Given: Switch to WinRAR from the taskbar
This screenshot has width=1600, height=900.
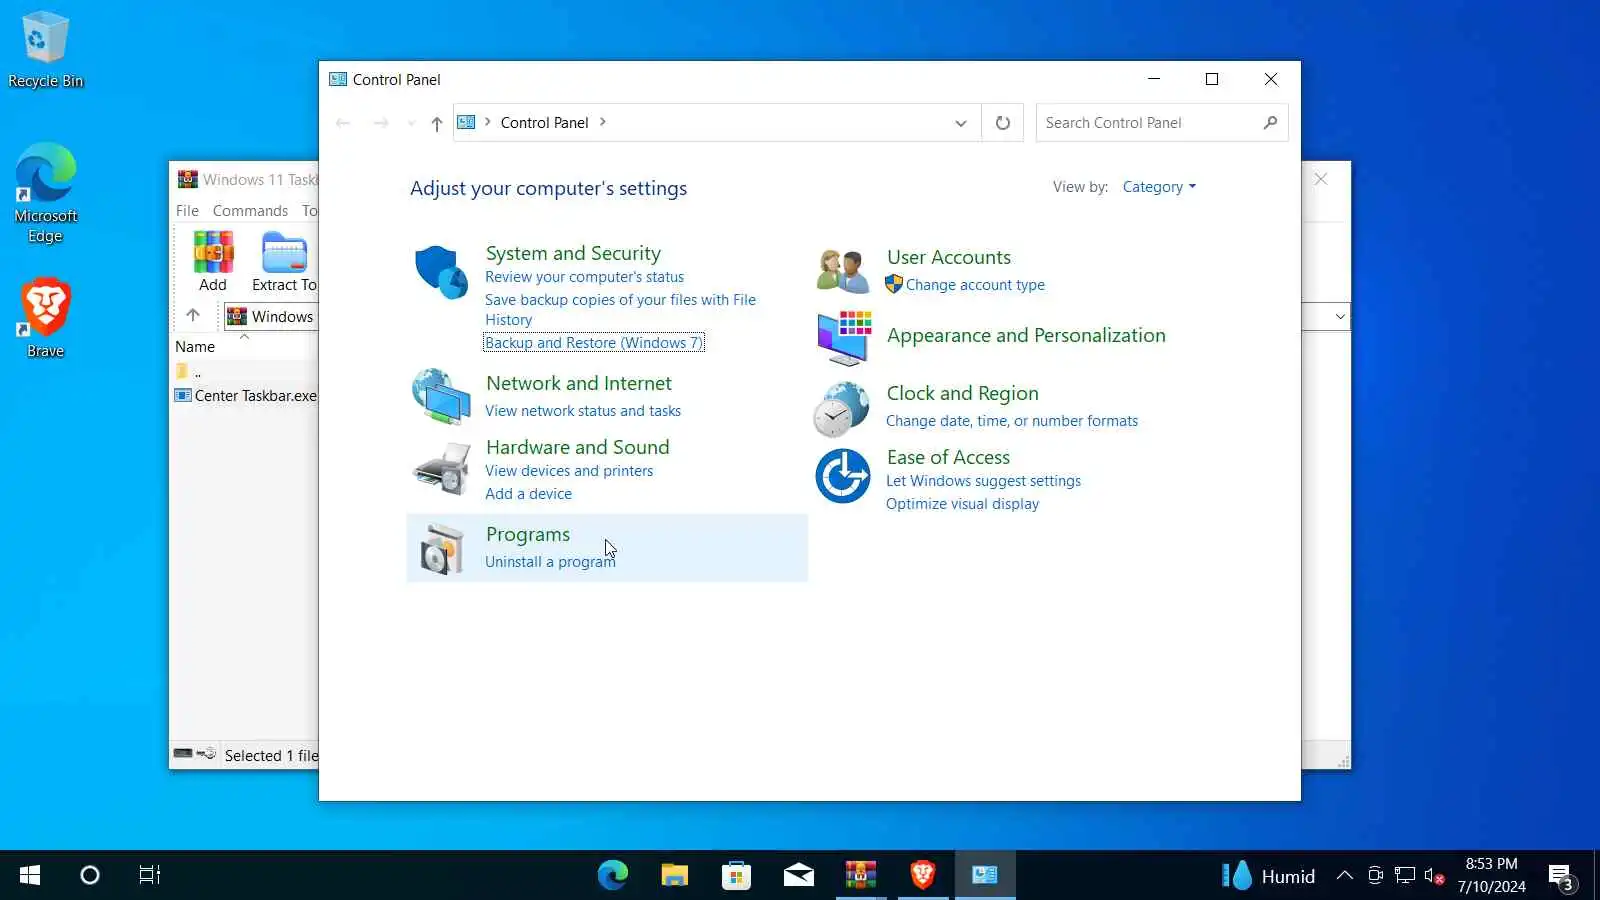Looking at the screenshot, I should click(861, 876).
